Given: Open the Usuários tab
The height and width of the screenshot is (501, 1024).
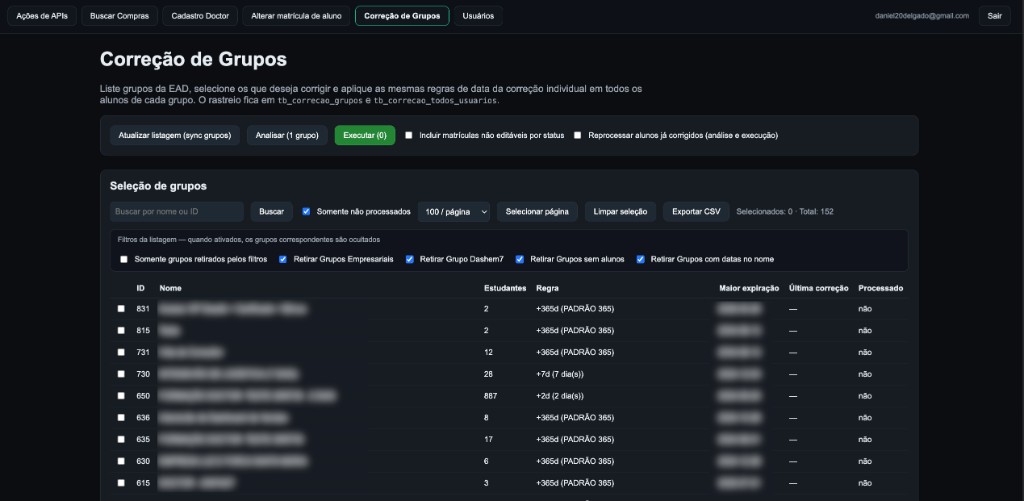Looking at the screenshot, I should click(478, 16).
